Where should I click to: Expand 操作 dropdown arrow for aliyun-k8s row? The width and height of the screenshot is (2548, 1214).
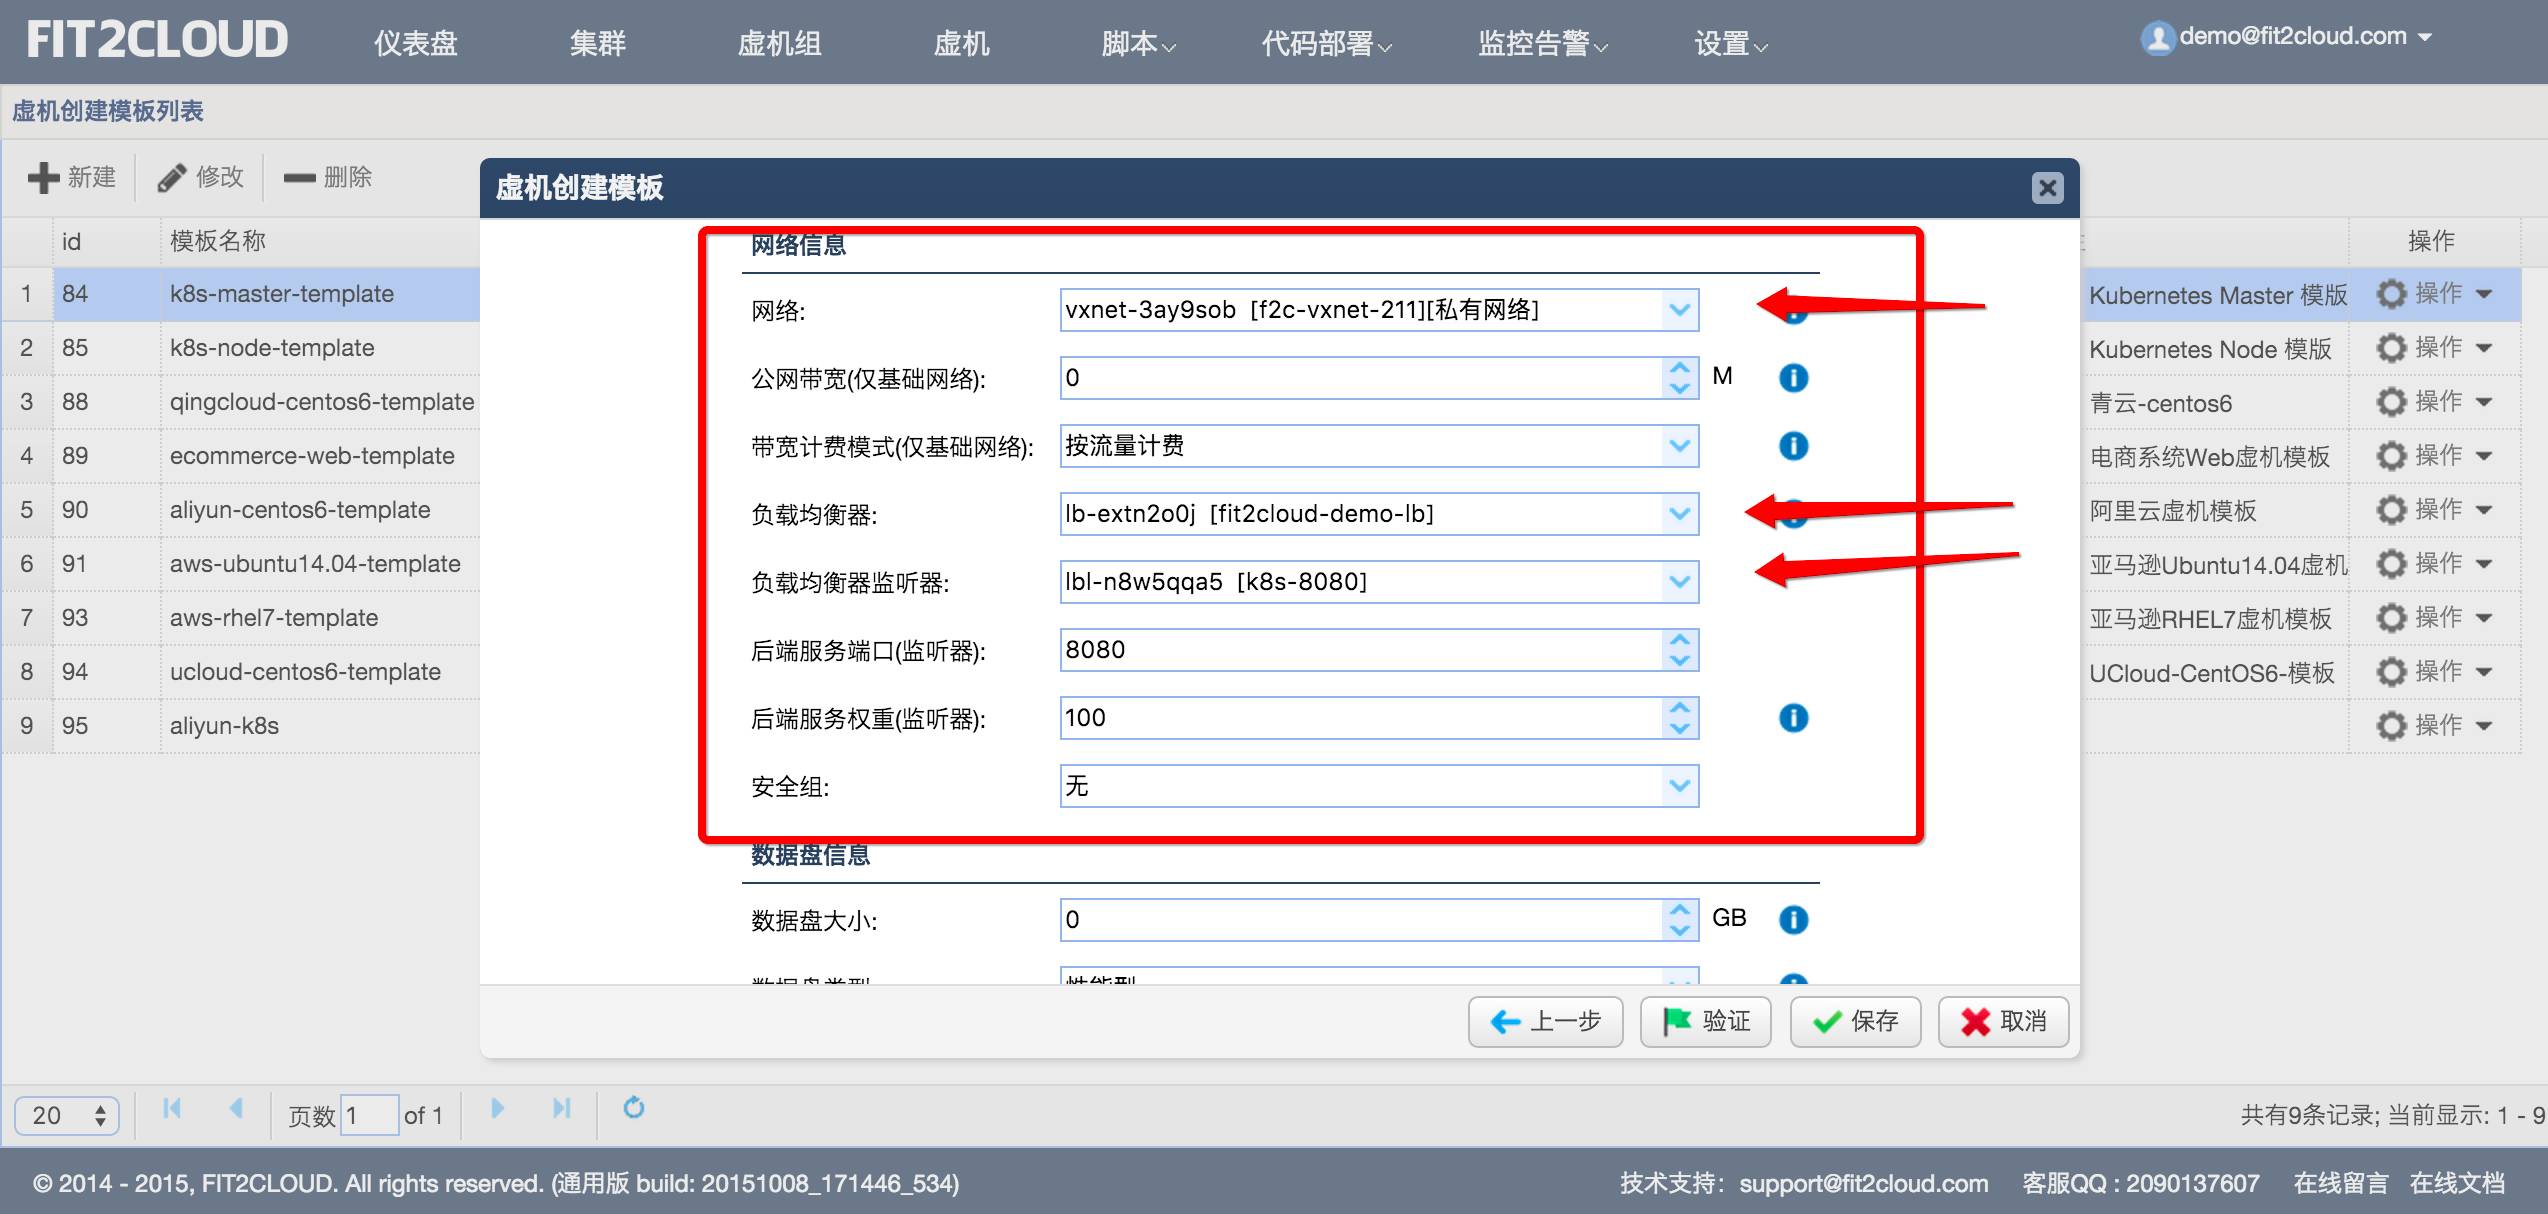click(2484, 726)
